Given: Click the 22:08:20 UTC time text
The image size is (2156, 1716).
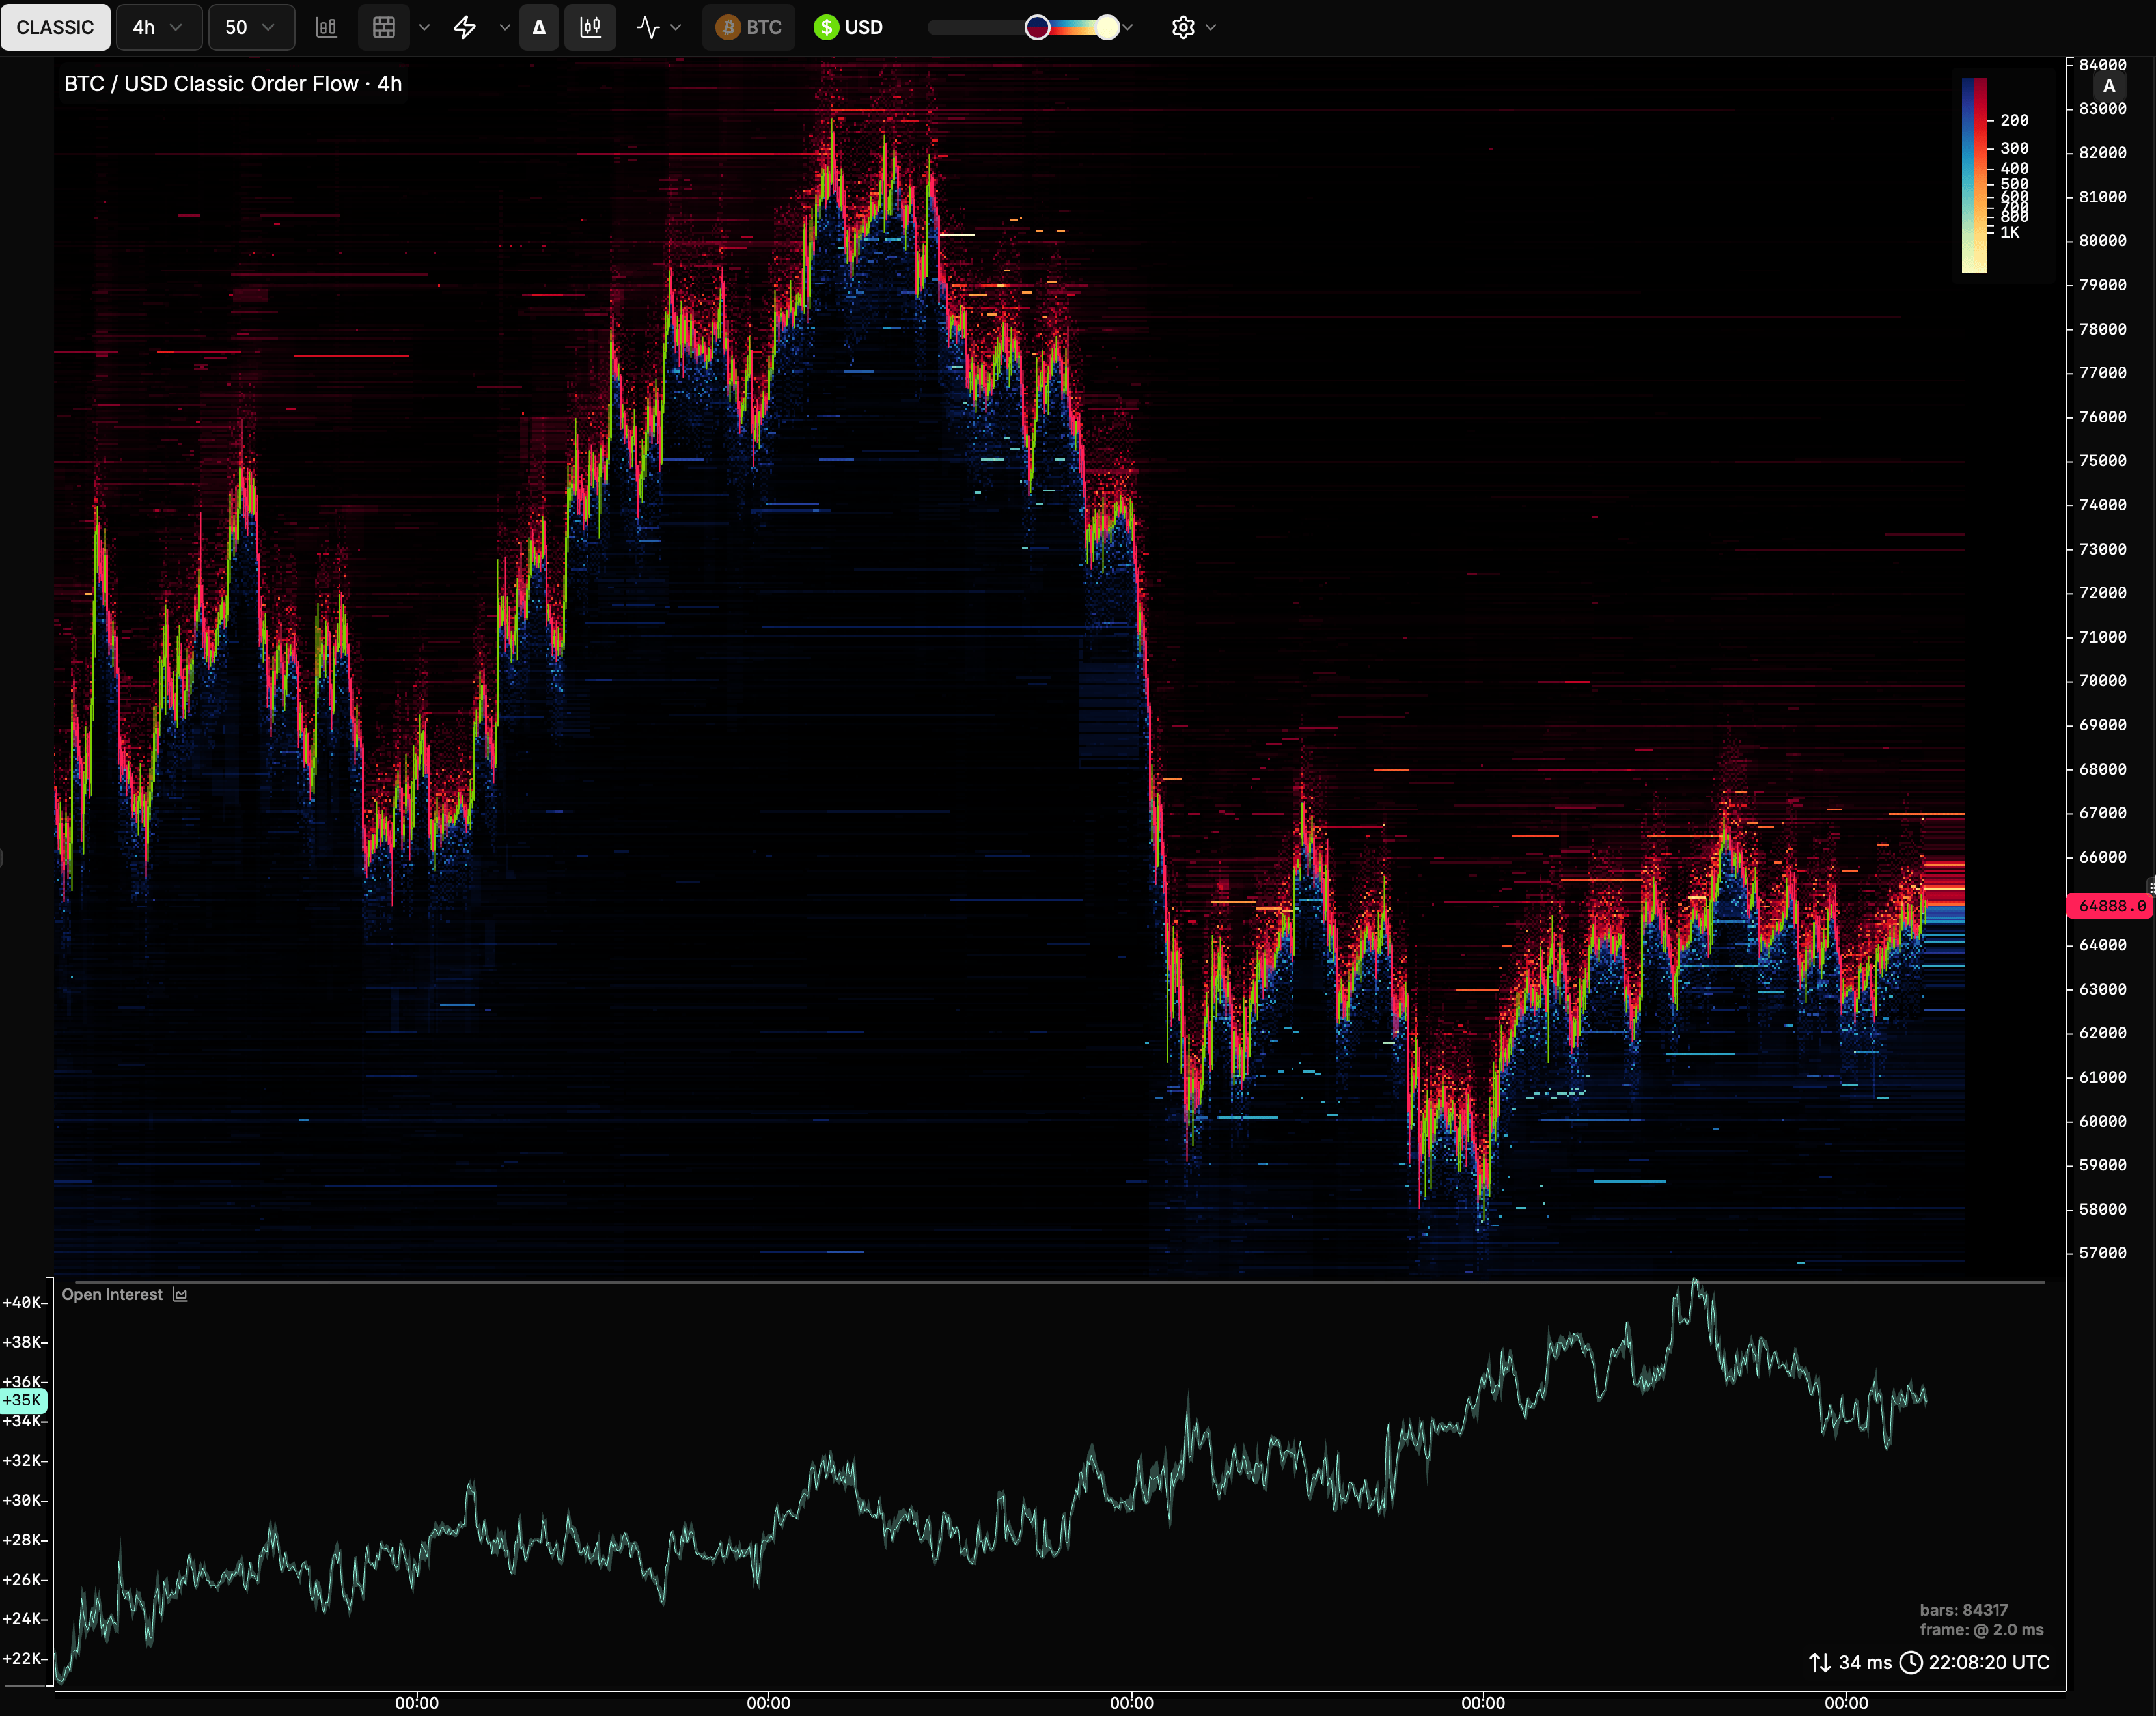Looking at the screenshot, I should click(x=1989, y=1662).
